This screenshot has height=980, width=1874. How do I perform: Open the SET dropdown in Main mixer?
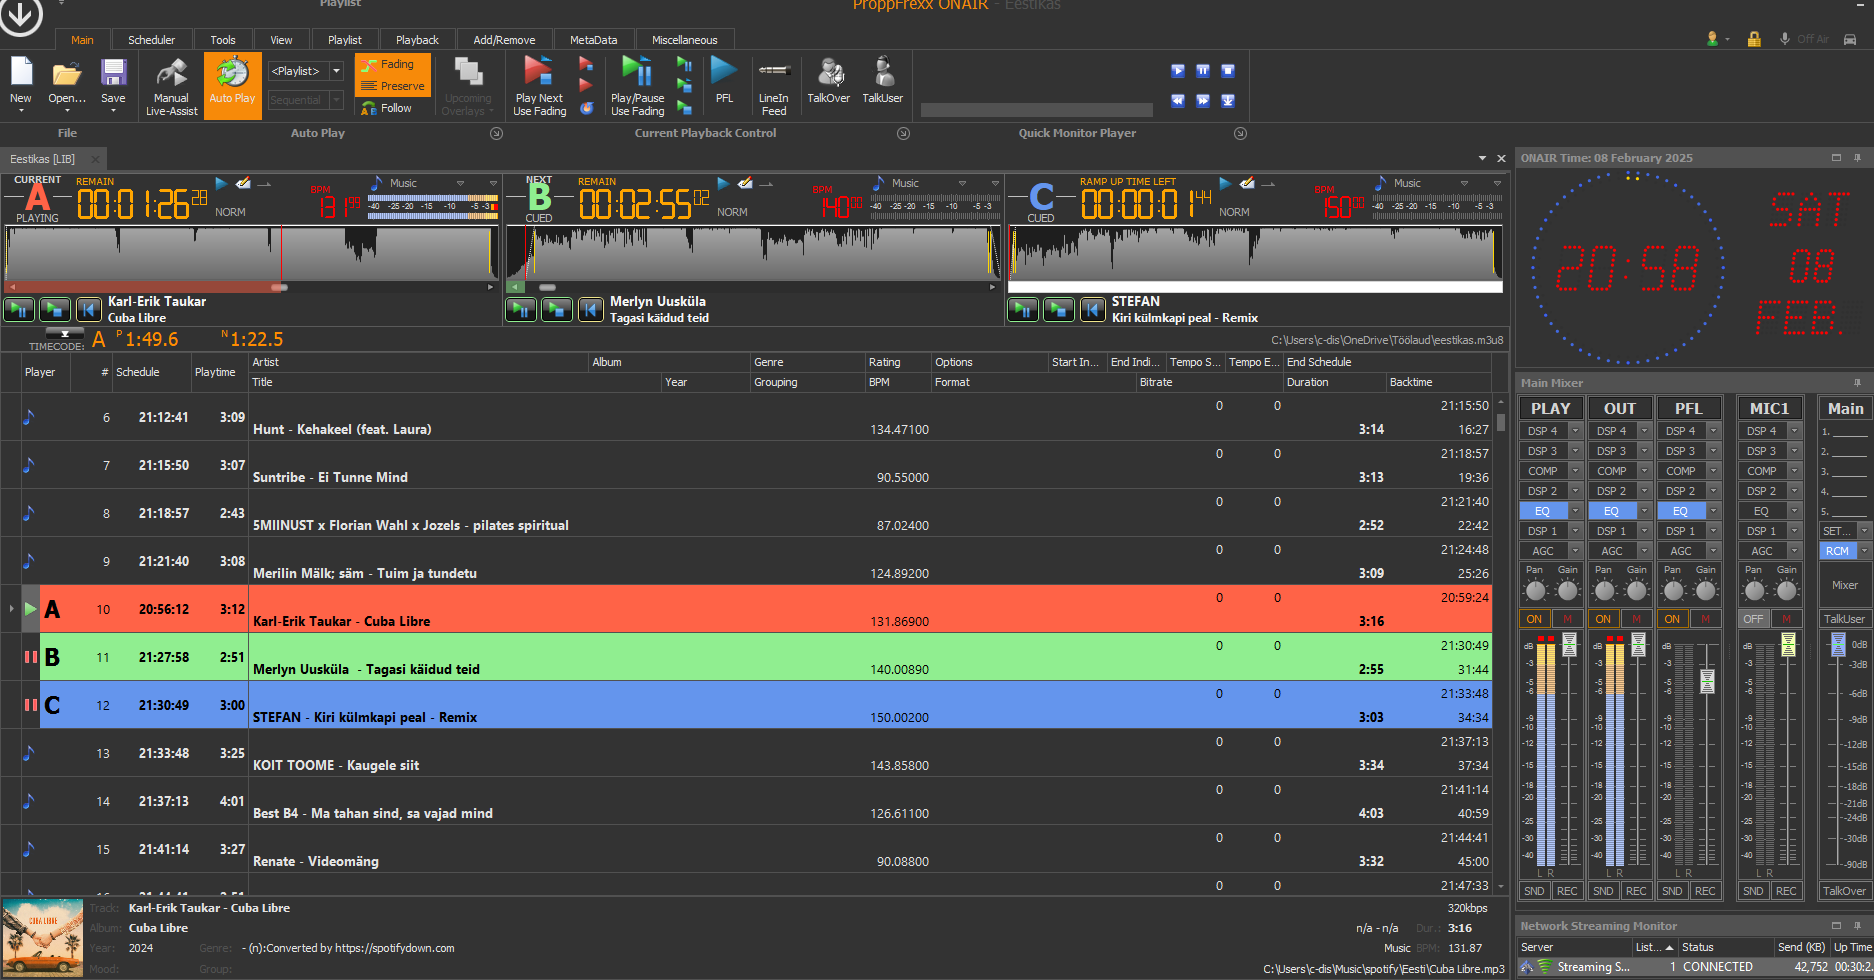click(x=1864, y=531)
